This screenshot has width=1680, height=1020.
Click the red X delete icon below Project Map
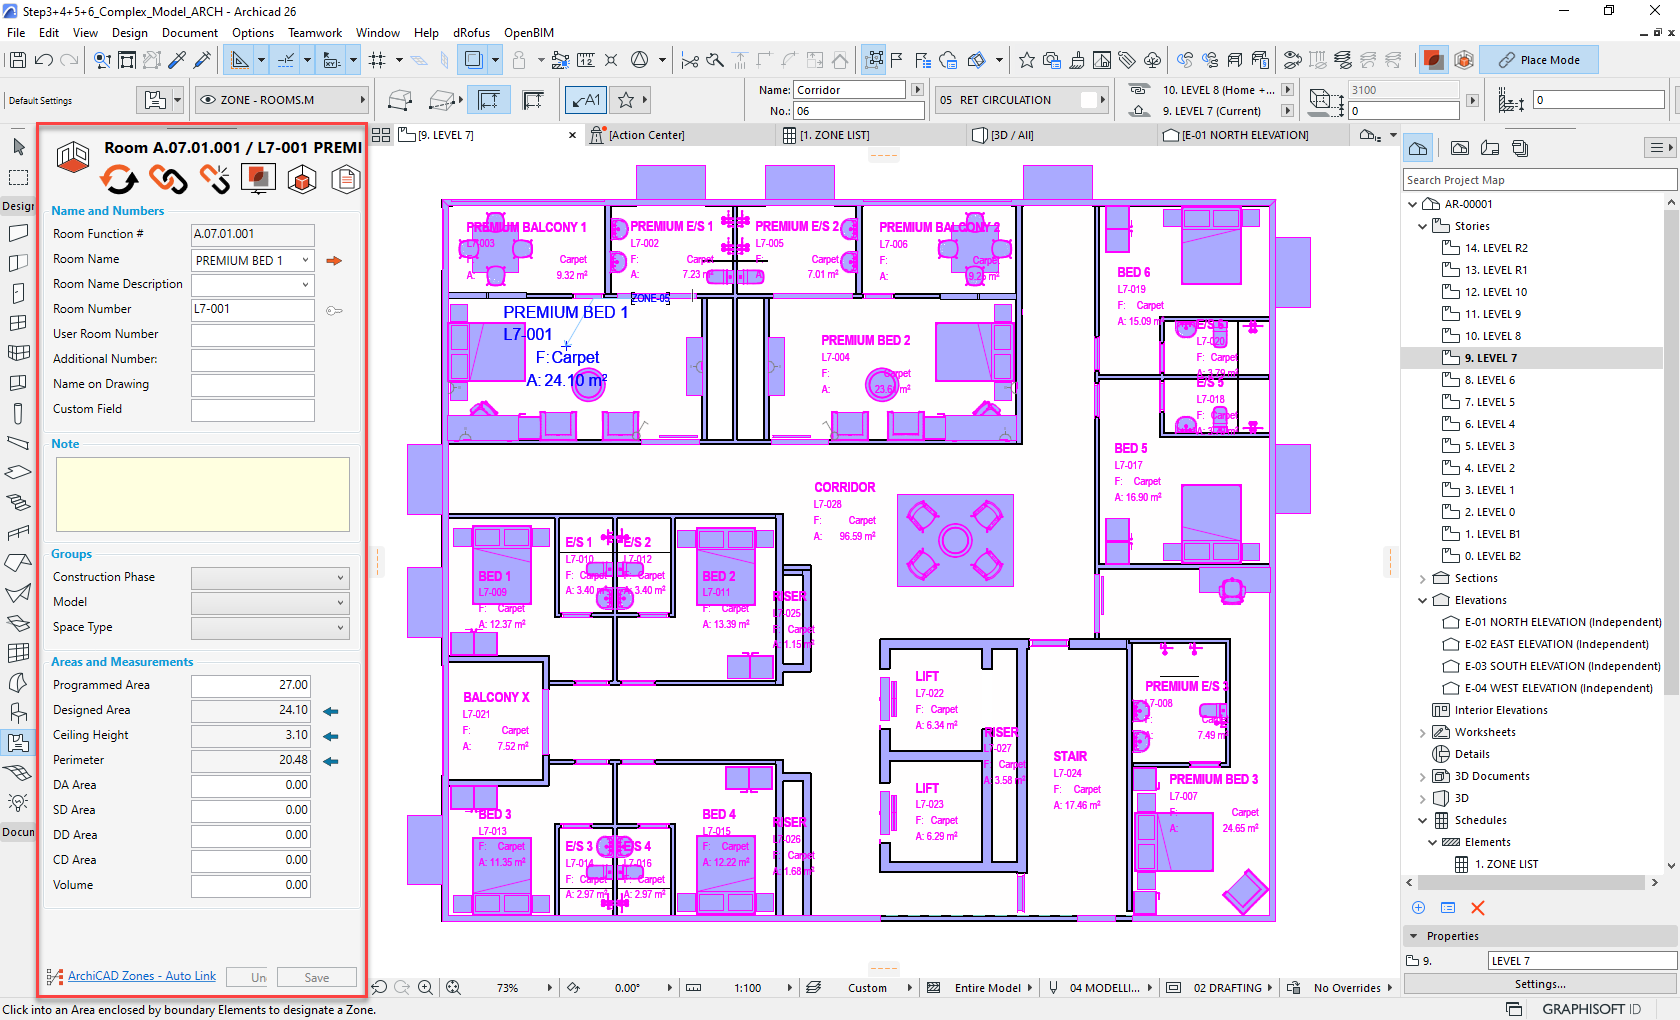[1476, 908]
